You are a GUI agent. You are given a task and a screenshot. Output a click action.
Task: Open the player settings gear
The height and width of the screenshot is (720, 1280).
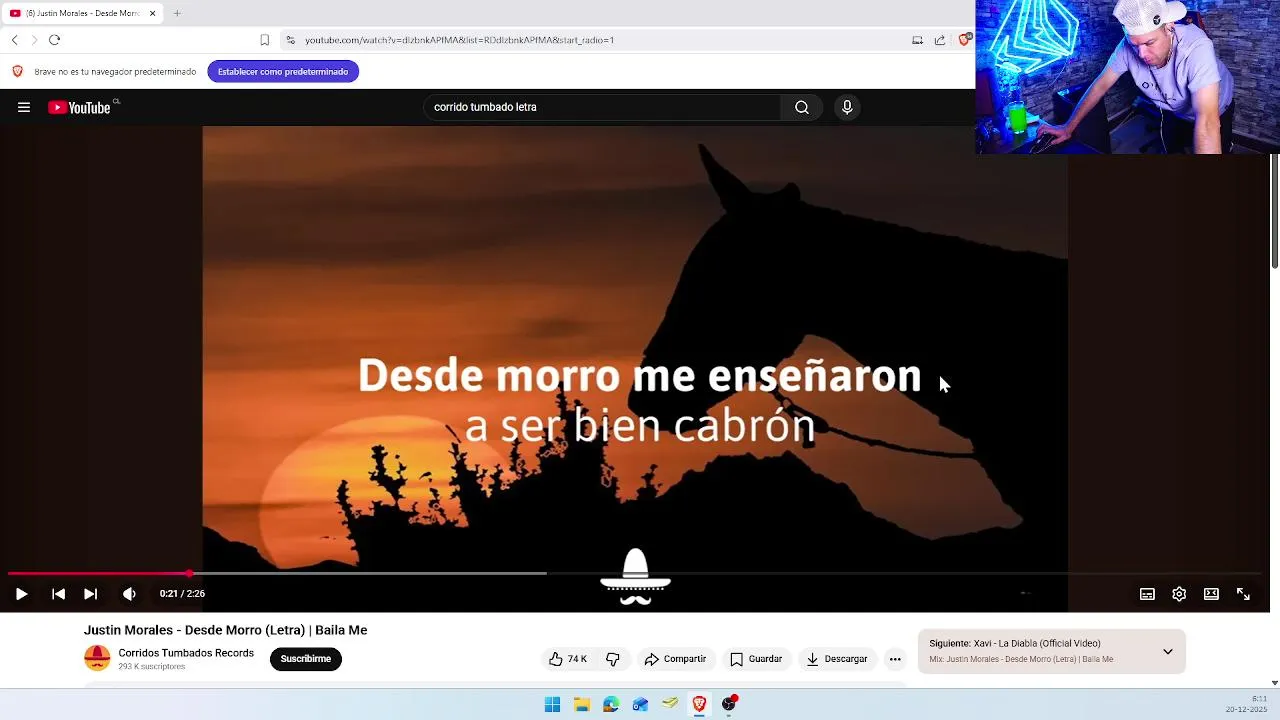[x=1179, y=593]
